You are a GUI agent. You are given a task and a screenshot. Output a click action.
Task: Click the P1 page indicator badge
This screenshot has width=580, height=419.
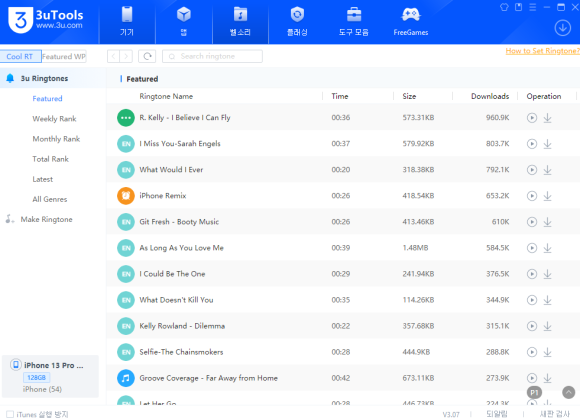tap(534, 393)
